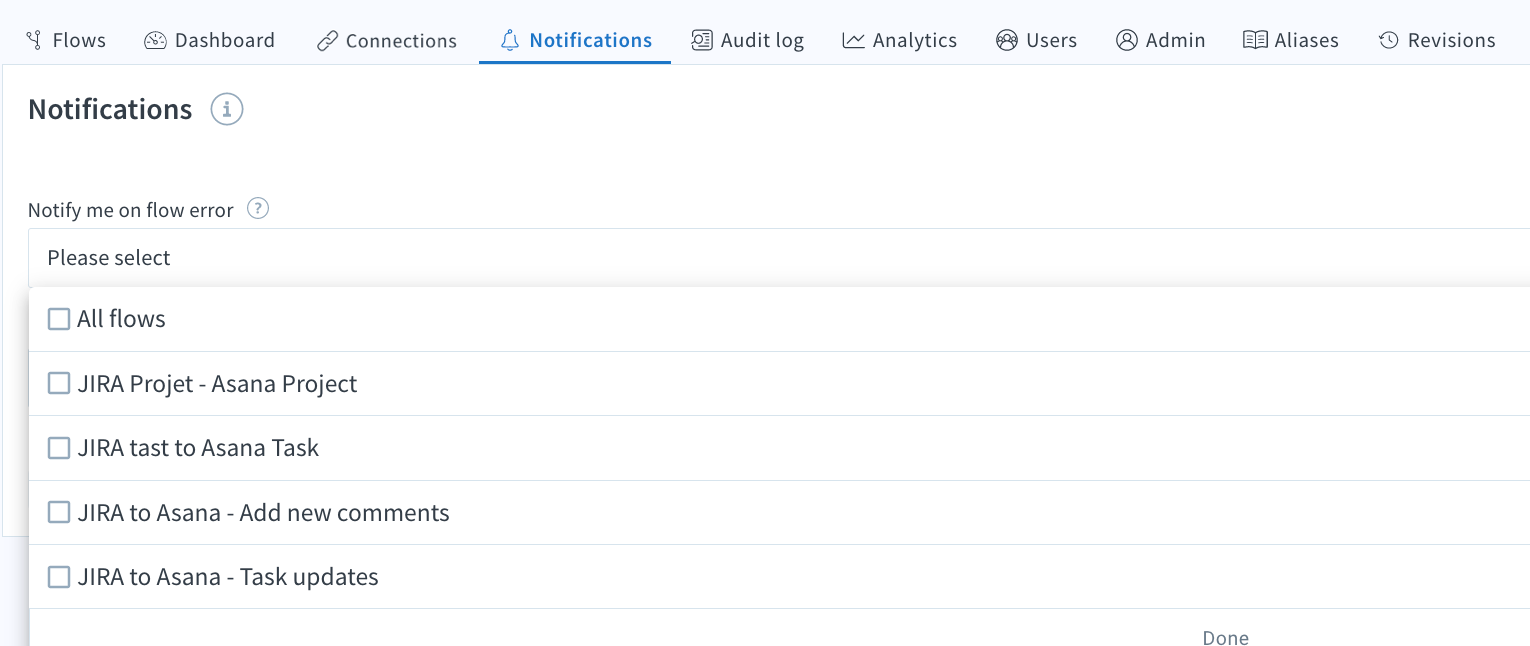1530x646 pixels.
Task: Select JIRA to Asana - Add new comments label
Action: click(263, 513)
